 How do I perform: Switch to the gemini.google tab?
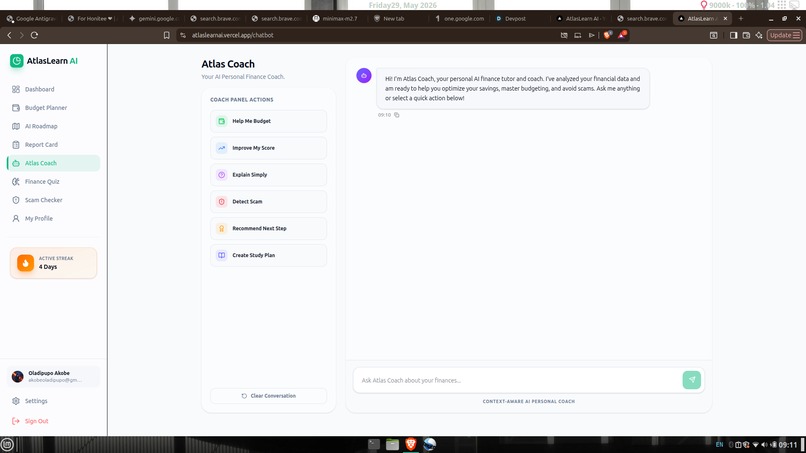coord(154,19)
